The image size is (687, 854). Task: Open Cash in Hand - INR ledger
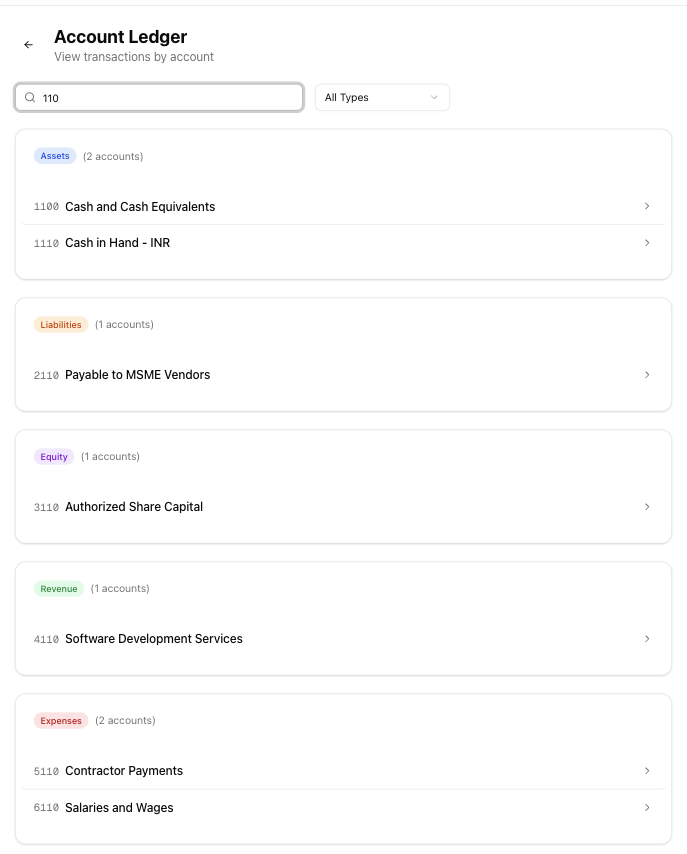[x=117, y=243]
